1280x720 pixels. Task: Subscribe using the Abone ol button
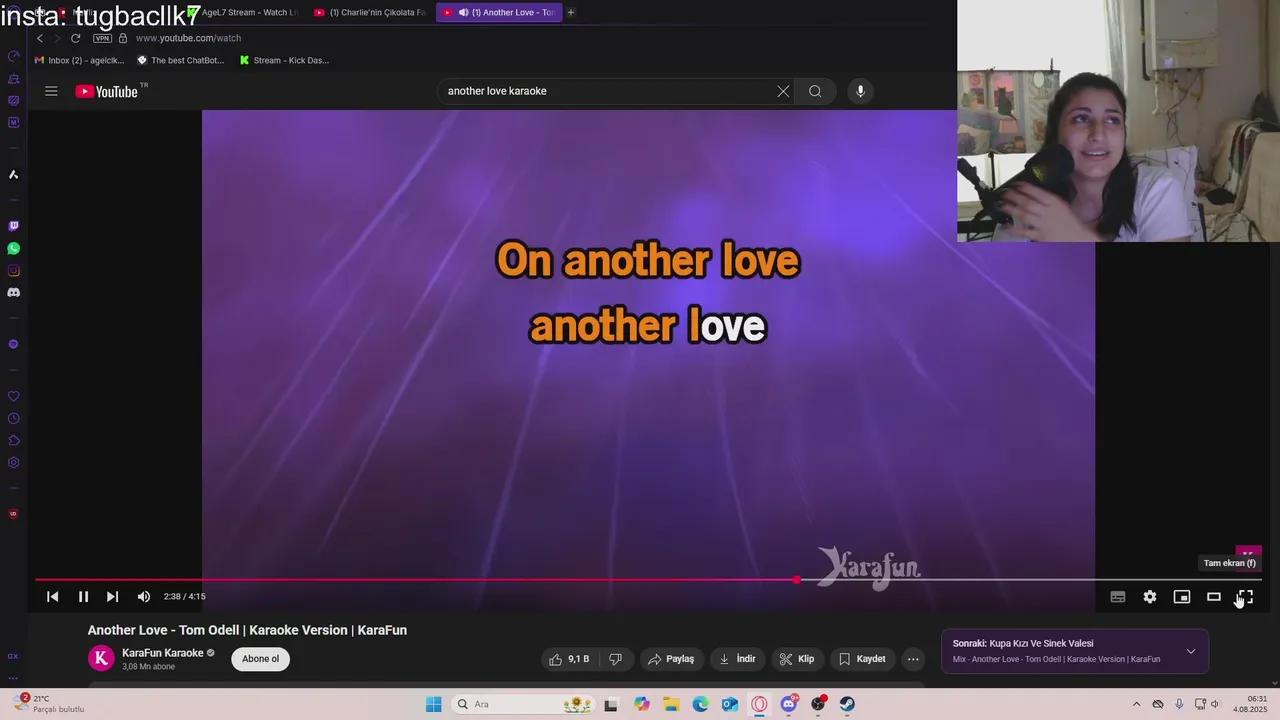pos(260,659)
